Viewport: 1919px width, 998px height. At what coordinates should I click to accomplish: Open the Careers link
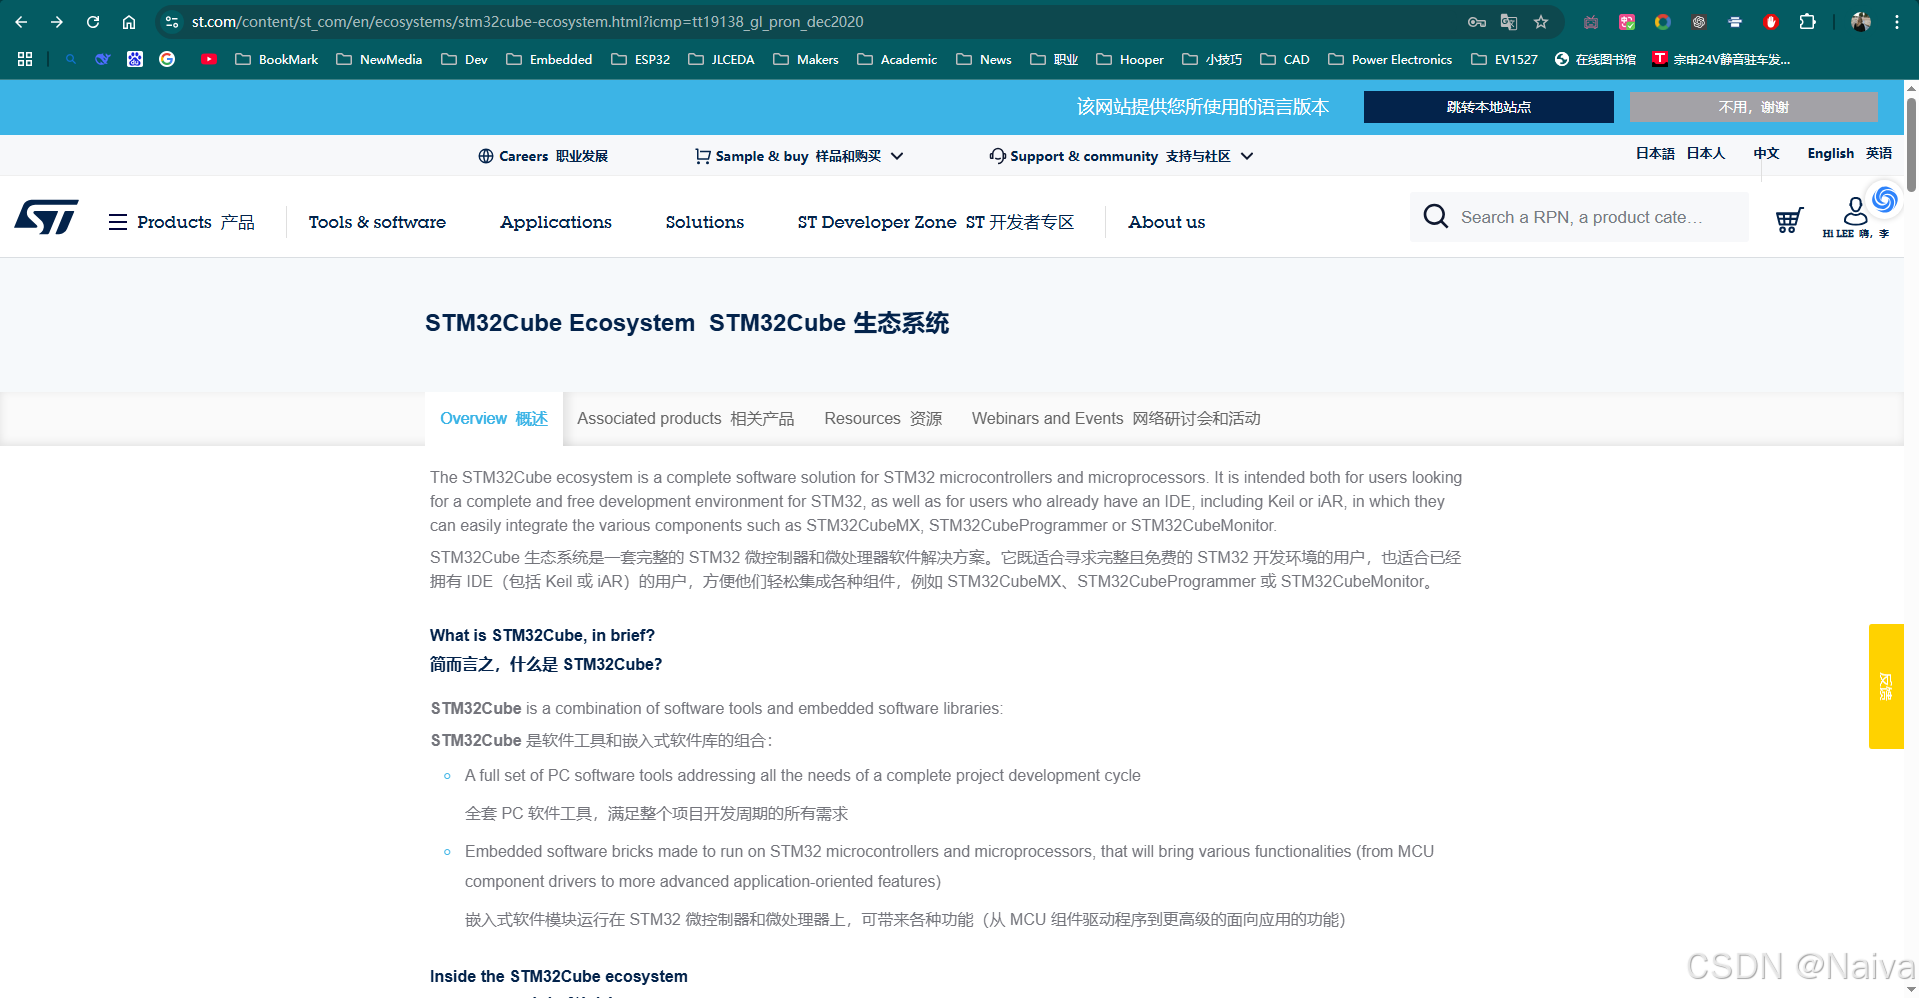click(x=543, y=156)
